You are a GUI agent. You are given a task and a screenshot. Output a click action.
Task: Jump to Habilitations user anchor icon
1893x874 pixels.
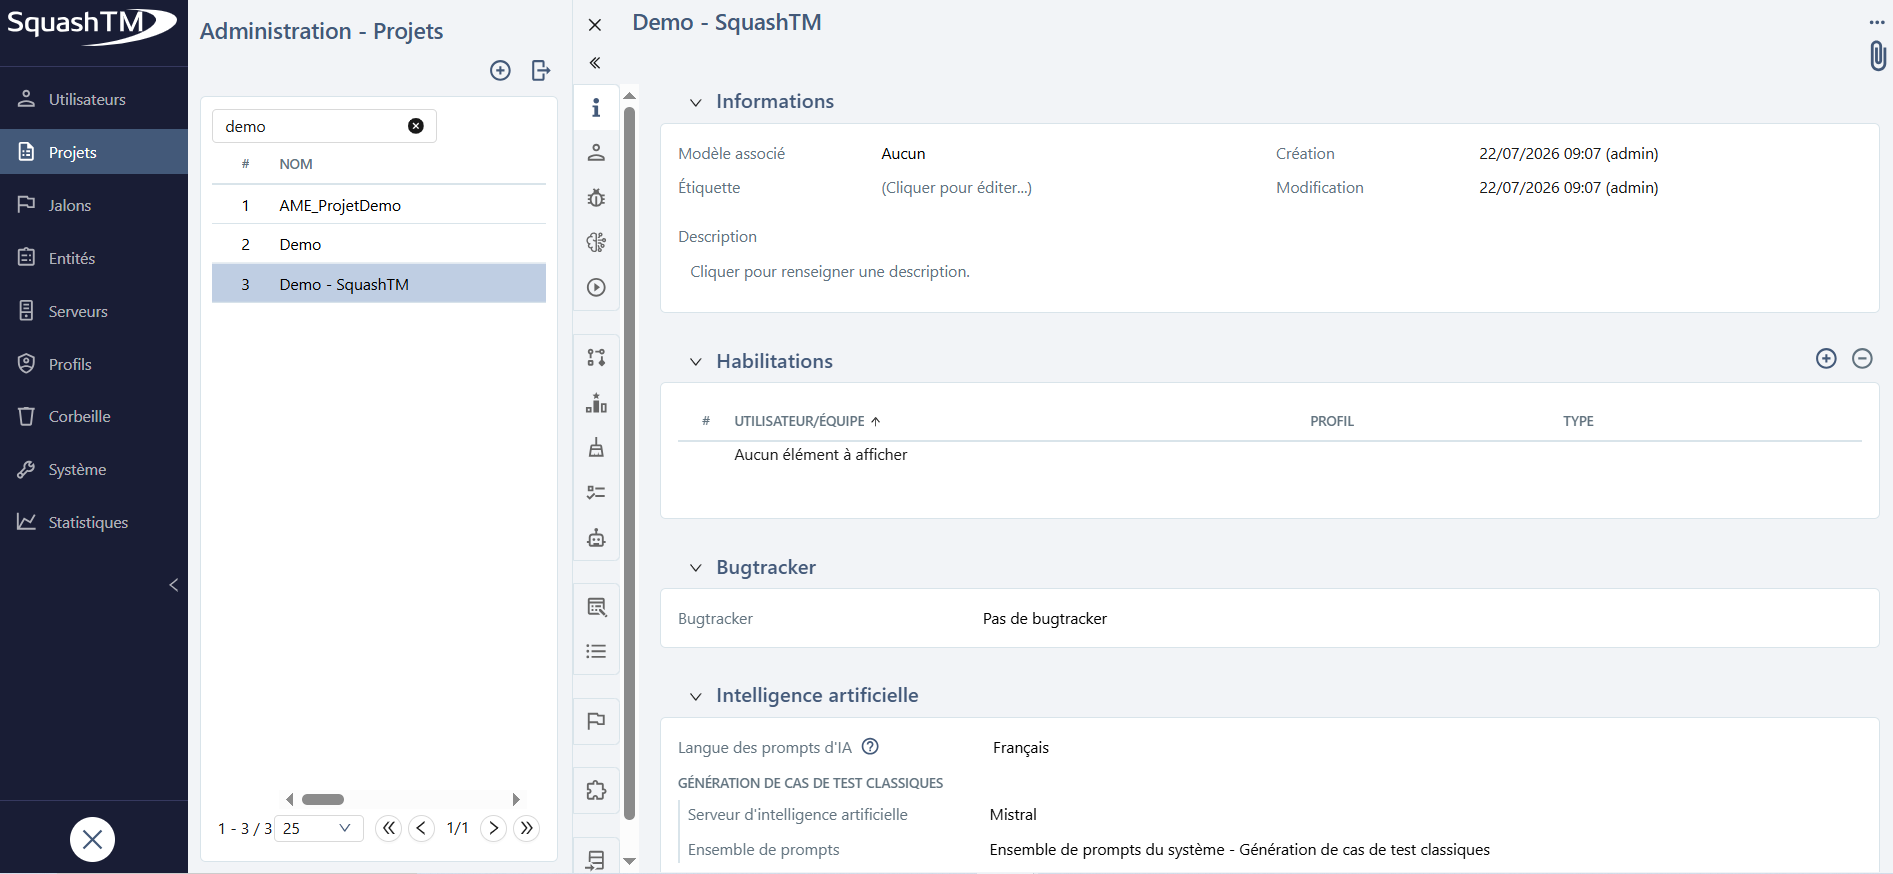[596, 152]
